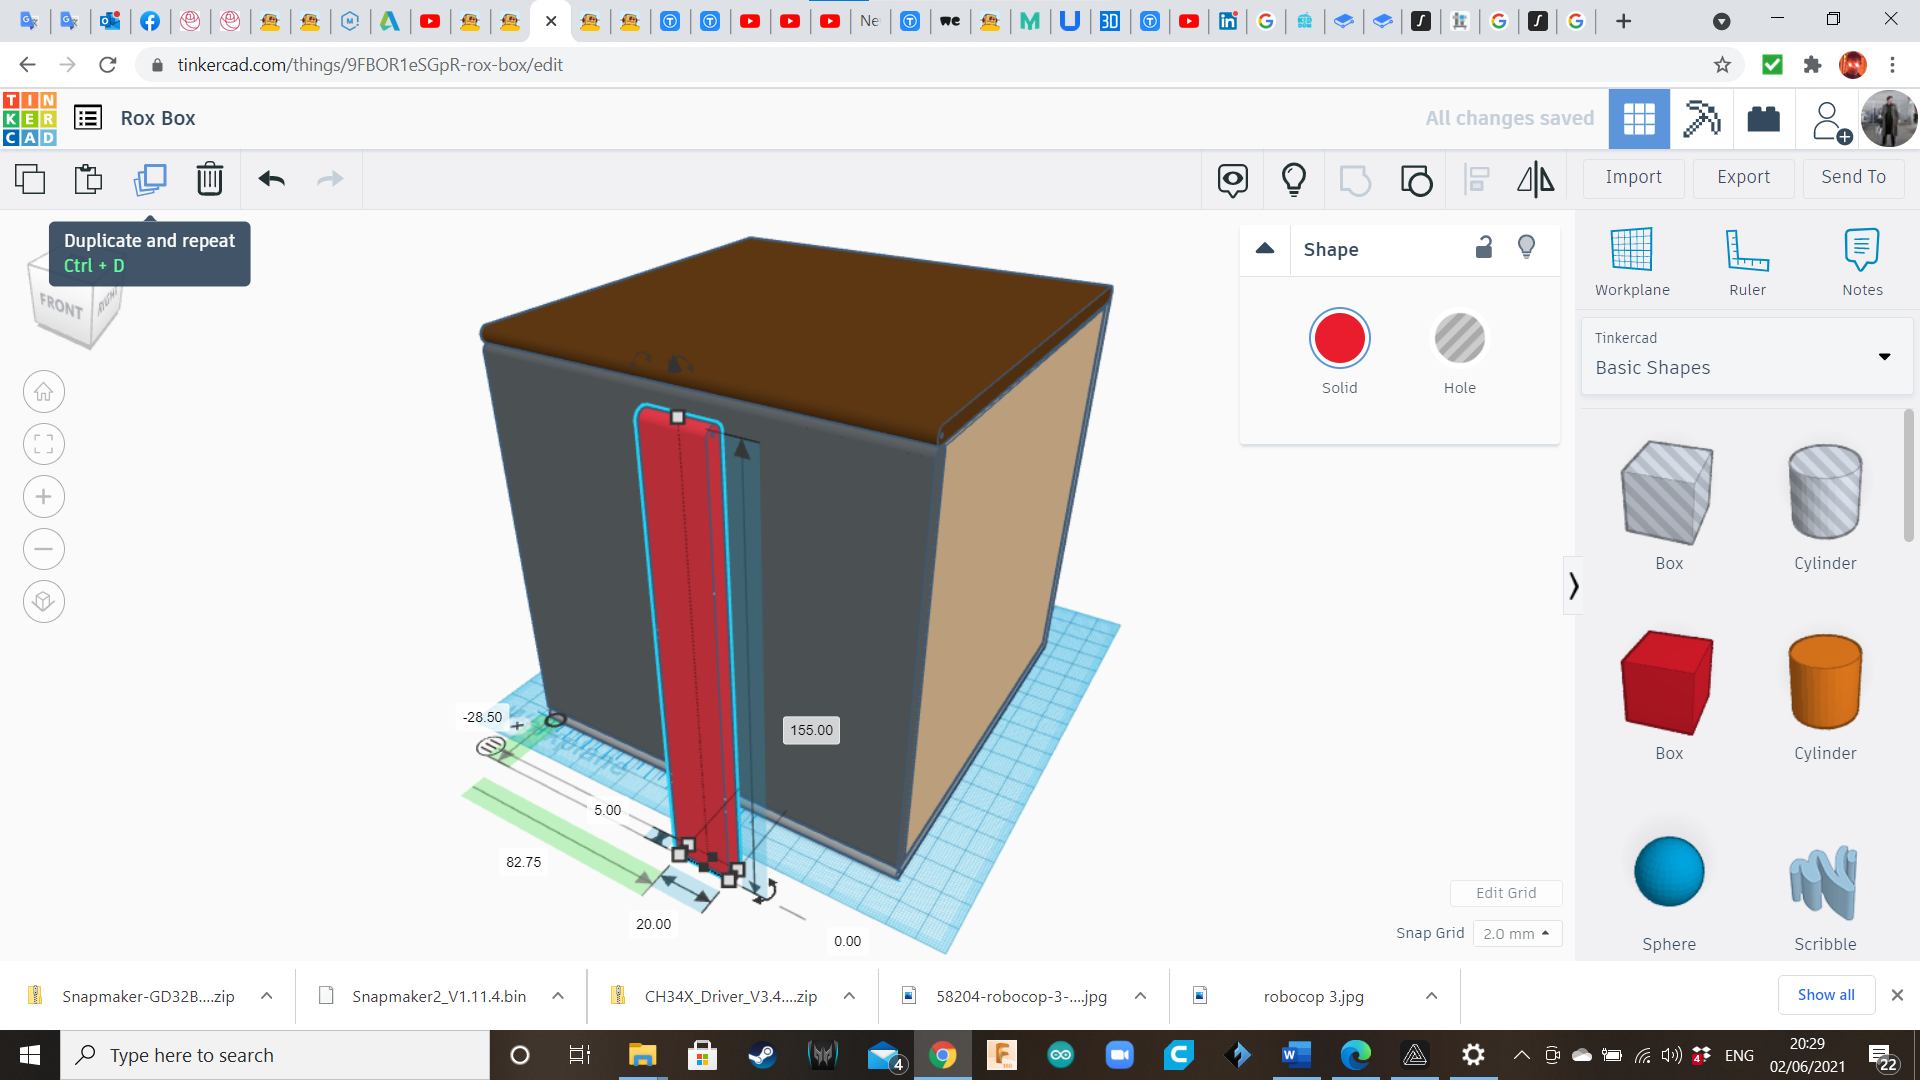Viewport: 1920px width, 1080px height.
Task: Select the Duplicate and repeat tool
Action: coord(150,179)
